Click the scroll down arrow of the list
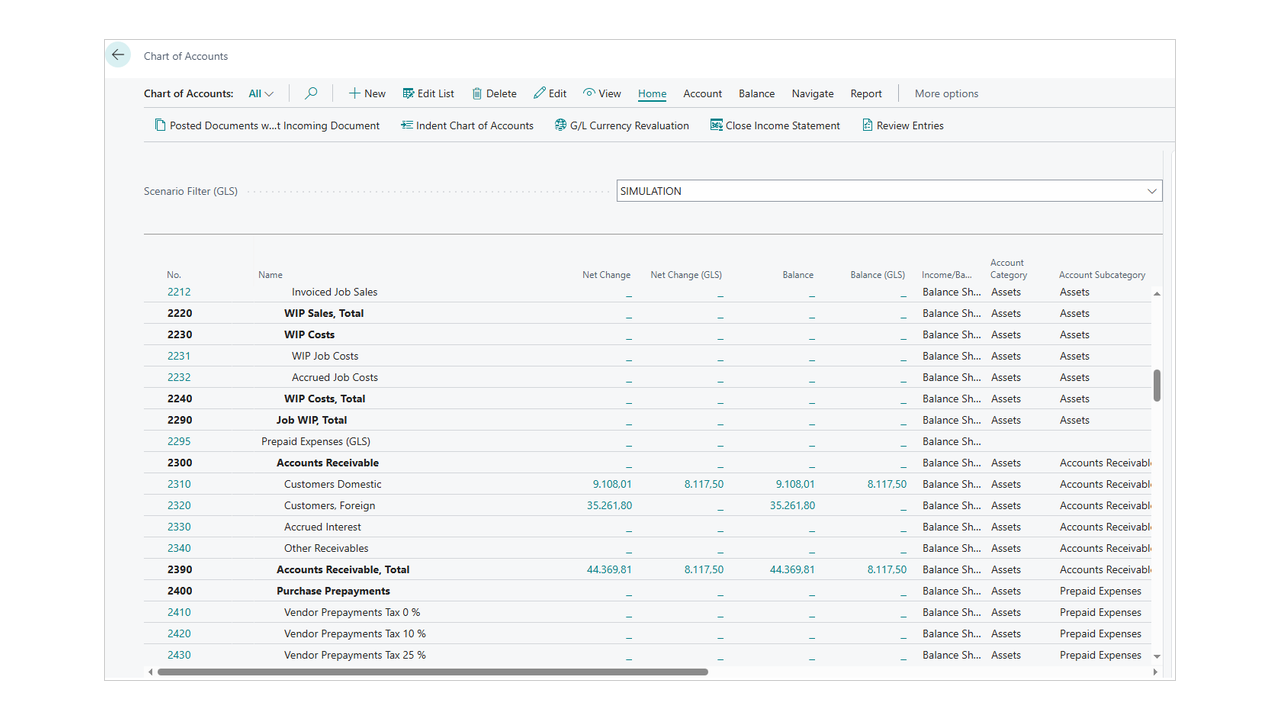Image resolution: width=1280 pixels, height=720 pixels. click(1157, 656)
